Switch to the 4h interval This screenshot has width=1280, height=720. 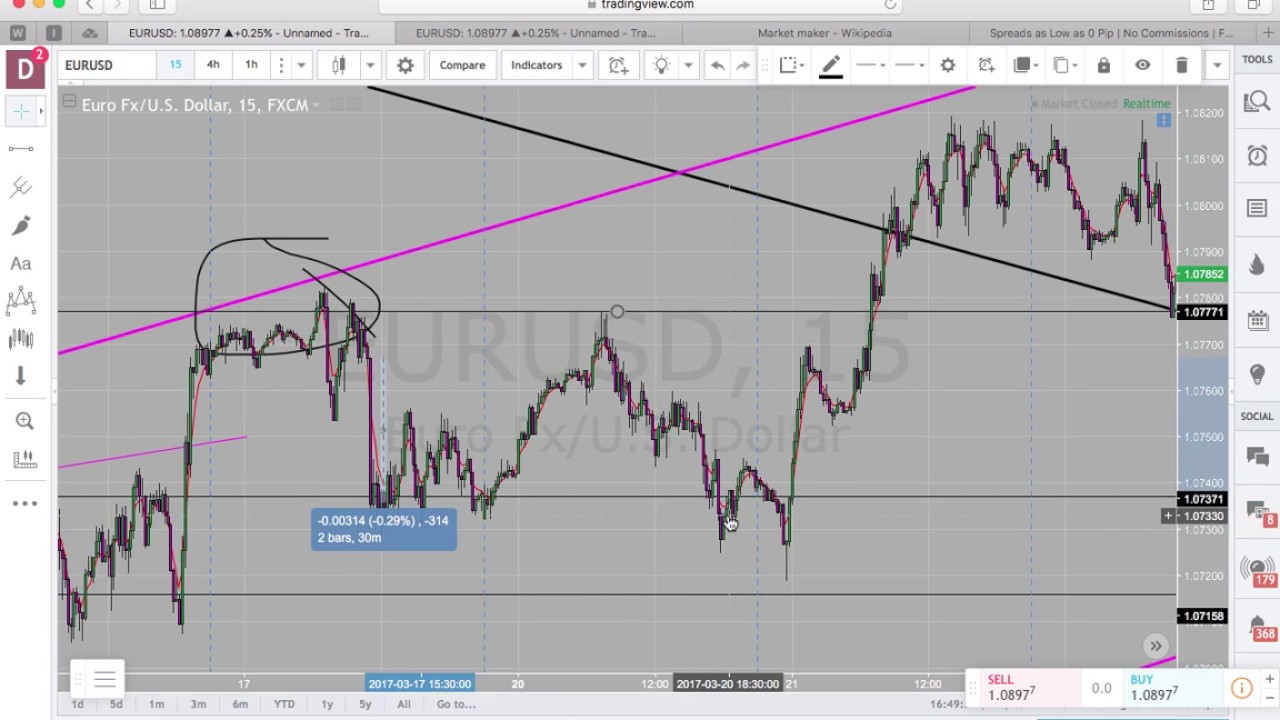click(x=213, y=65)
